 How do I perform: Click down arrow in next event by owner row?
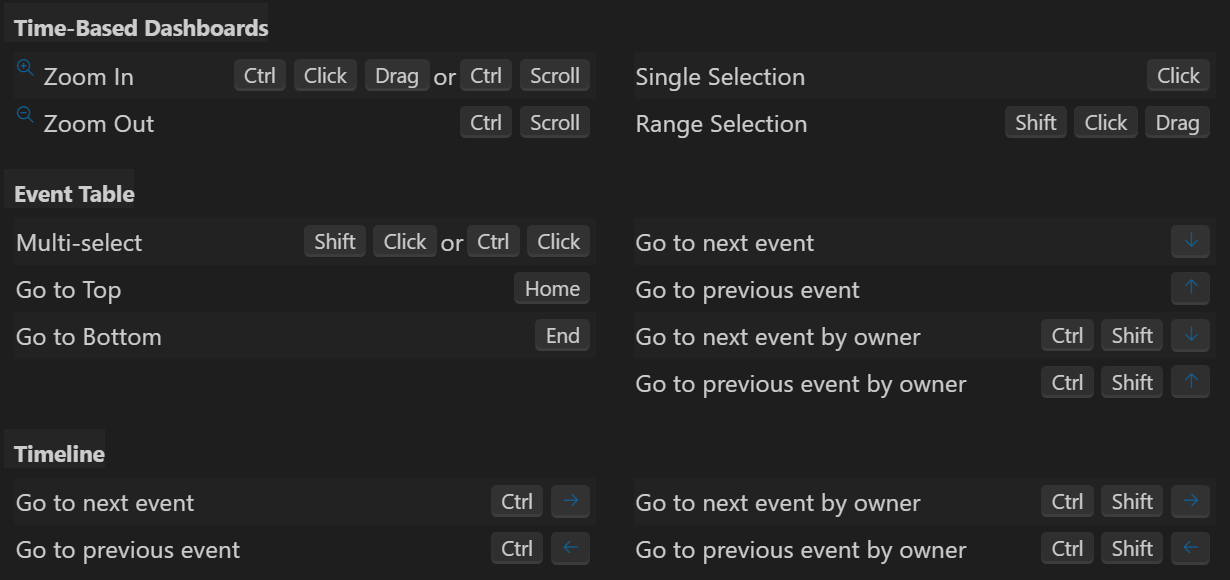1190,336
